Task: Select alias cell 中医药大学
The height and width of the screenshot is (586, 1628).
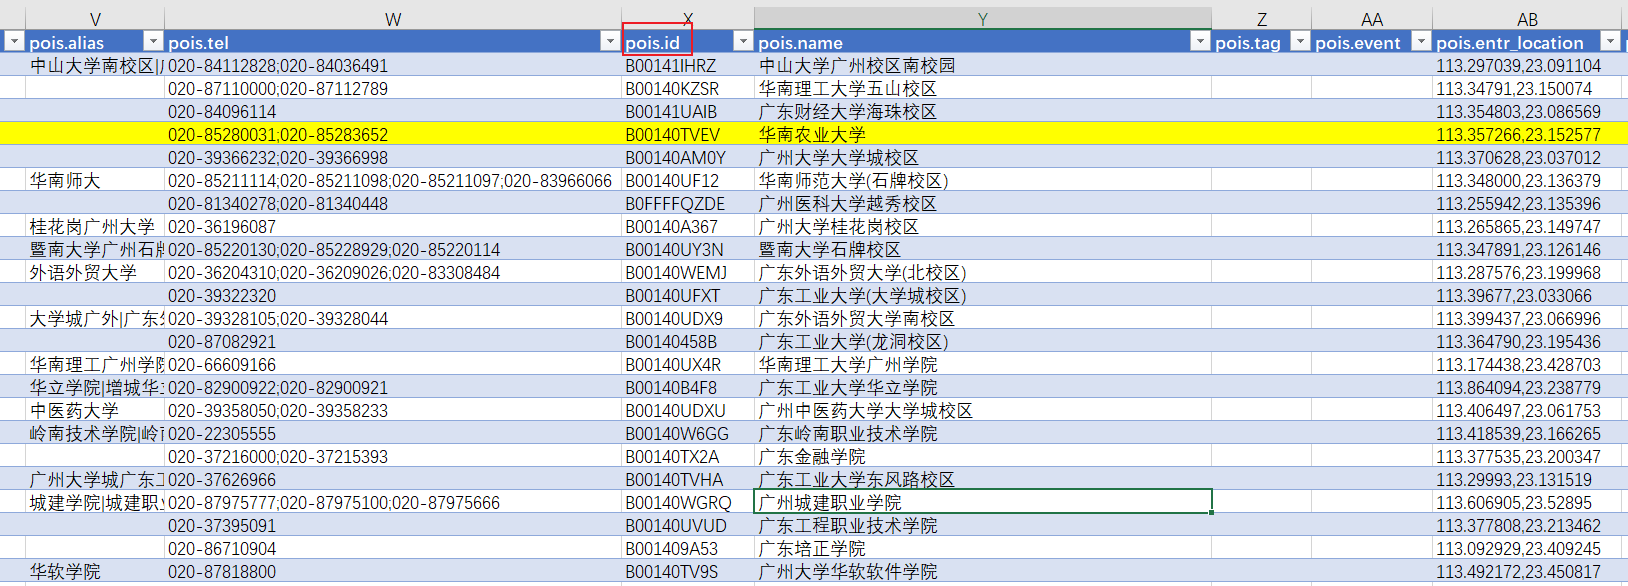Action: click(95, 410)
